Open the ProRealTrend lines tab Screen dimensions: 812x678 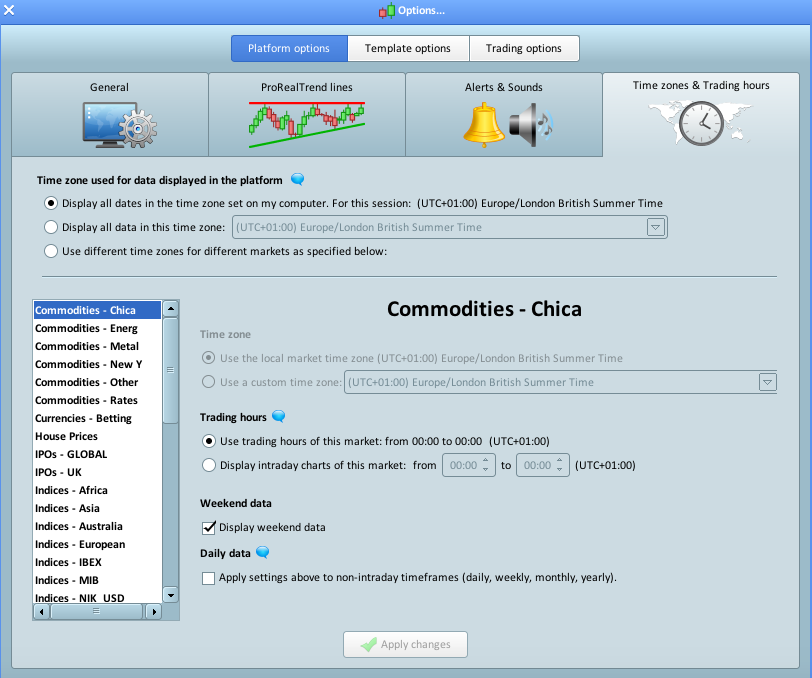(x=307, y=114)
